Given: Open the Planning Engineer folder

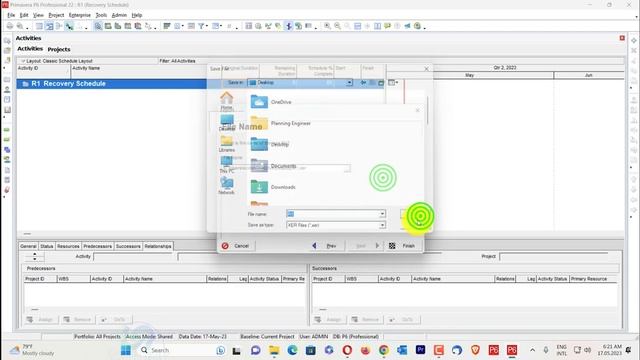Looking at the screenshot, I should [x=281, y=123].
